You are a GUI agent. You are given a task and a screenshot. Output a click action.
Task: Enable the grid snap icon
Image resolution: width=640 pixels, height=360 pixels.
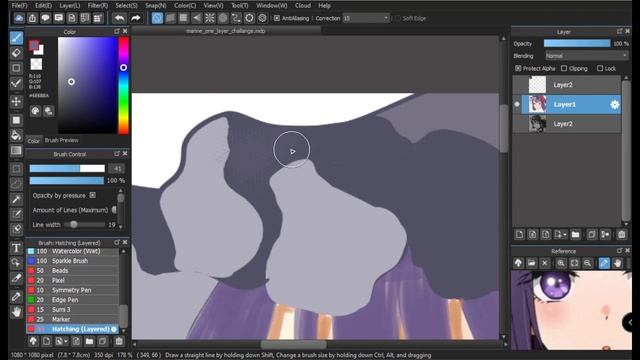[183, 18]
